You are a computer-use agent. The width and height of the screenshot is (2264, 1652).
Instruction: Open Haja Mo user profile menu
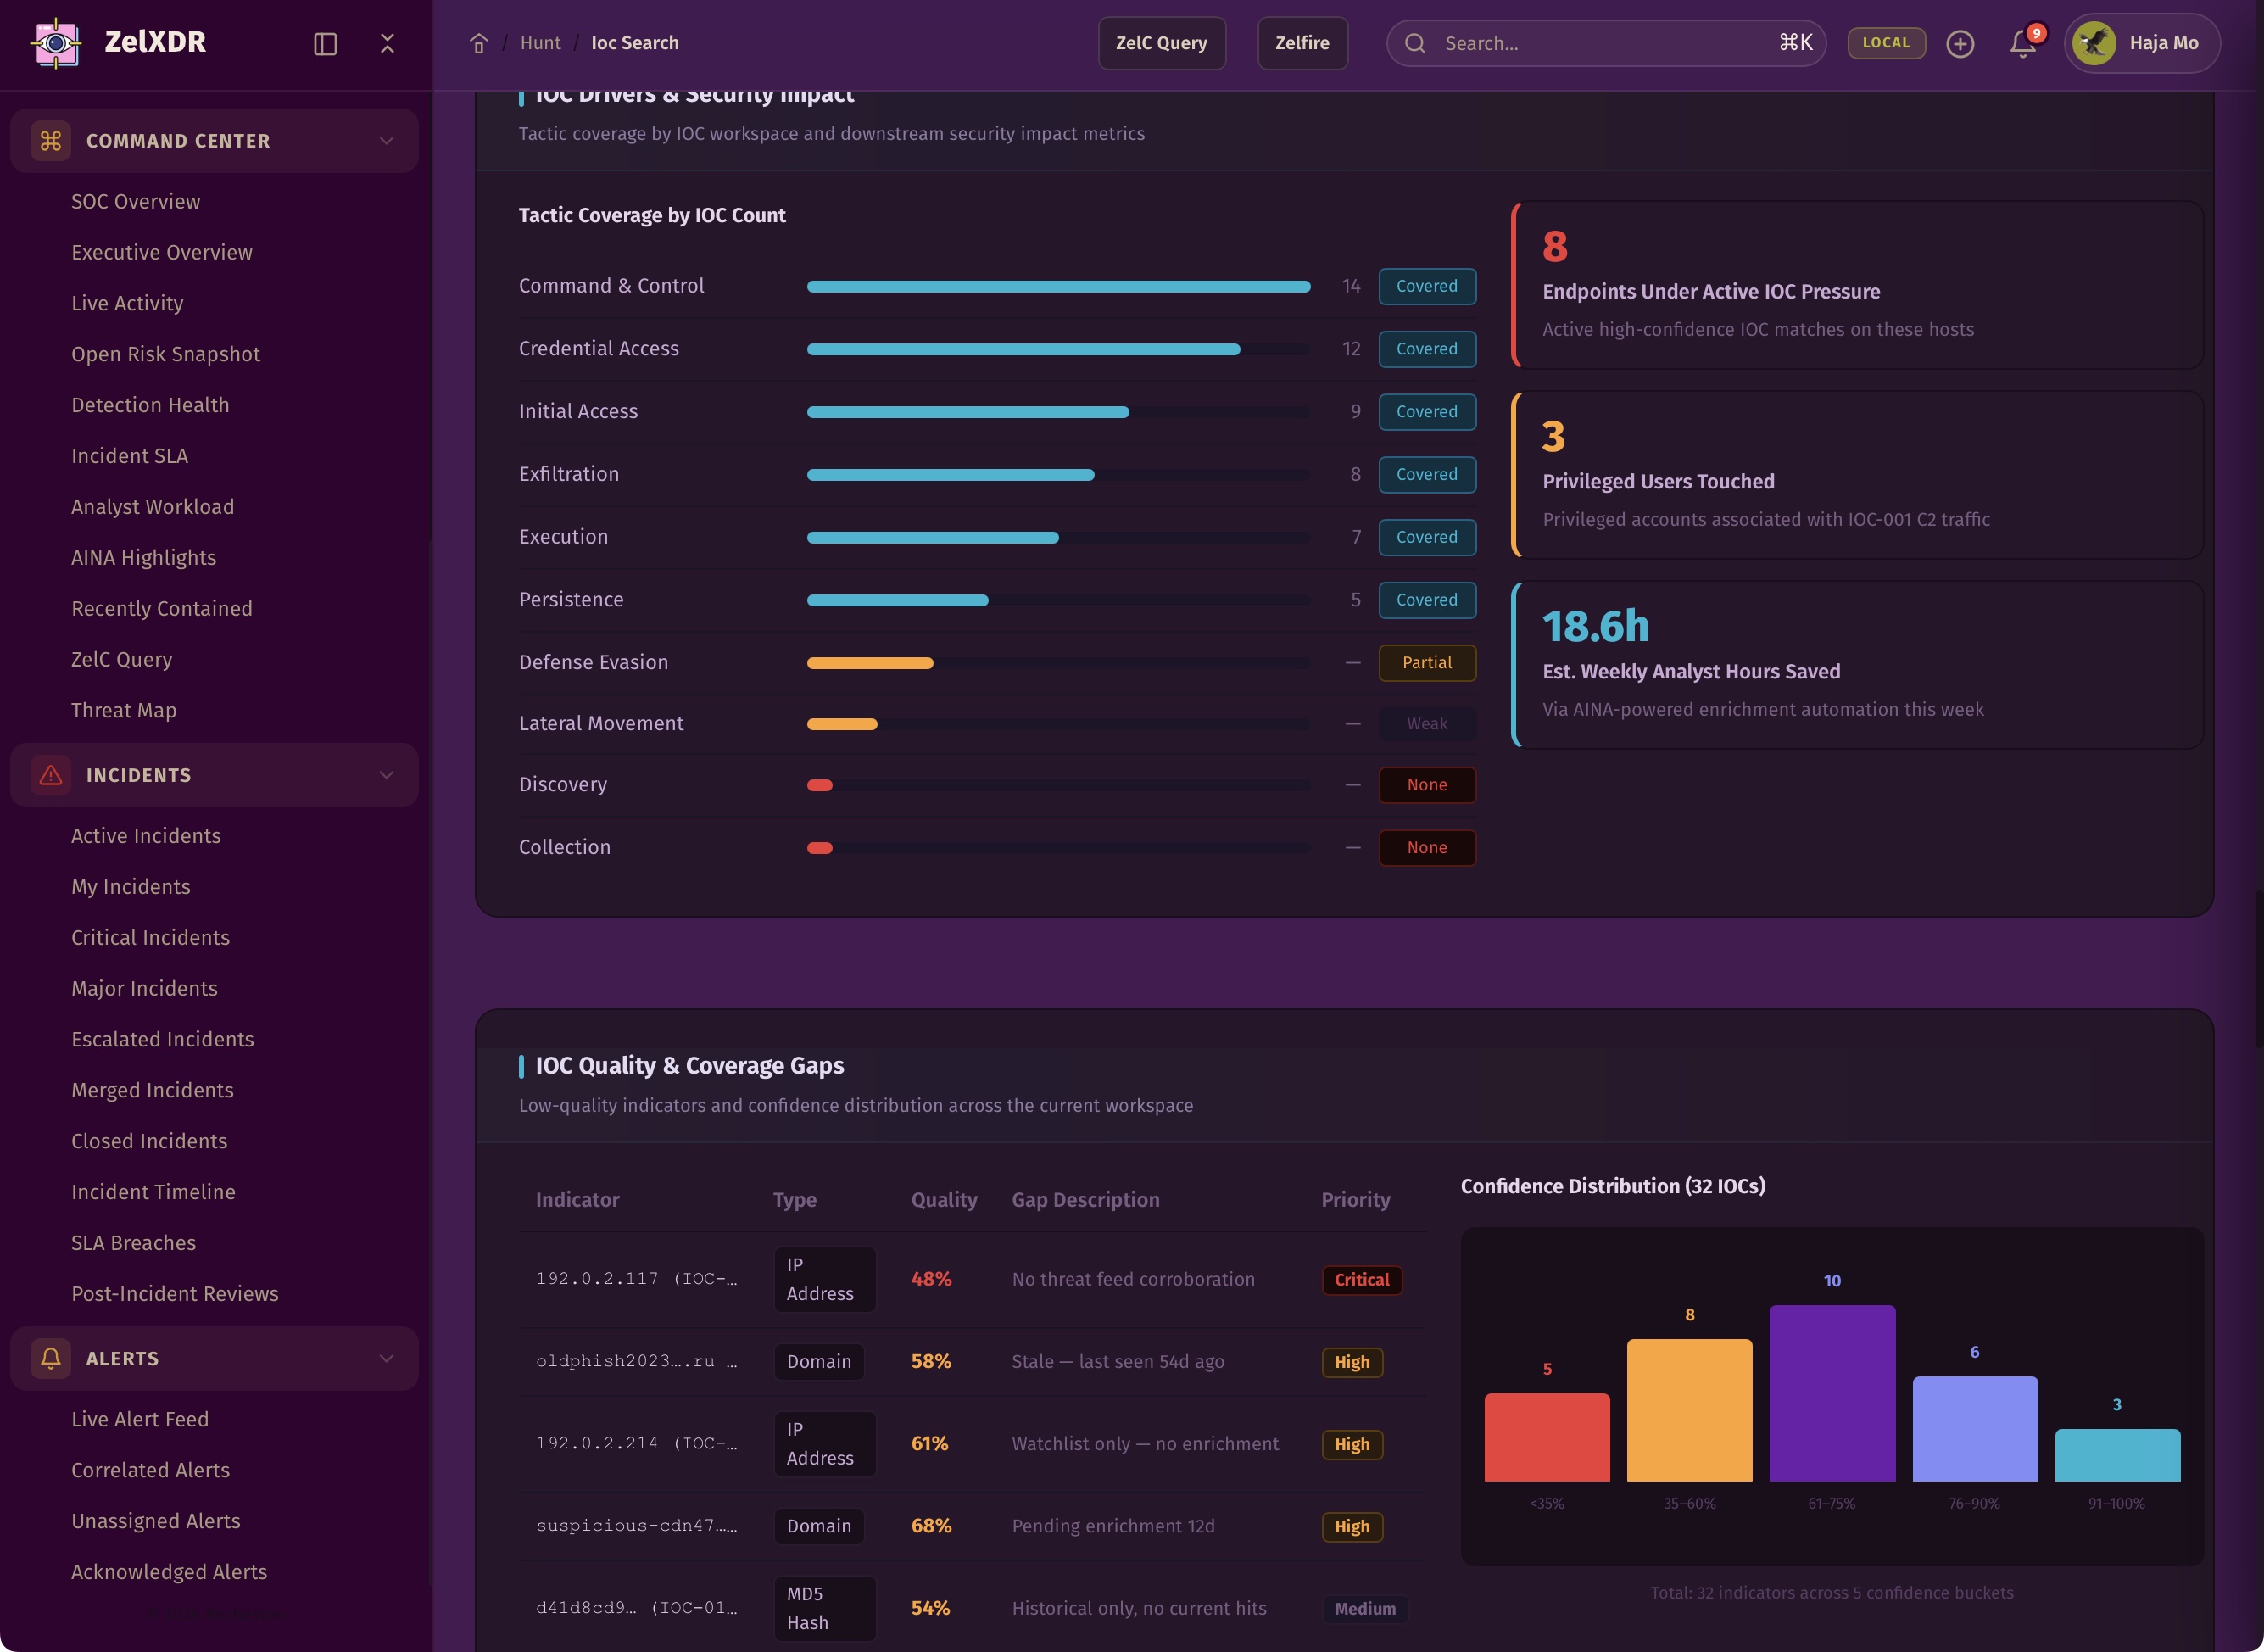pyautogui.click(x=2141, y=43)
